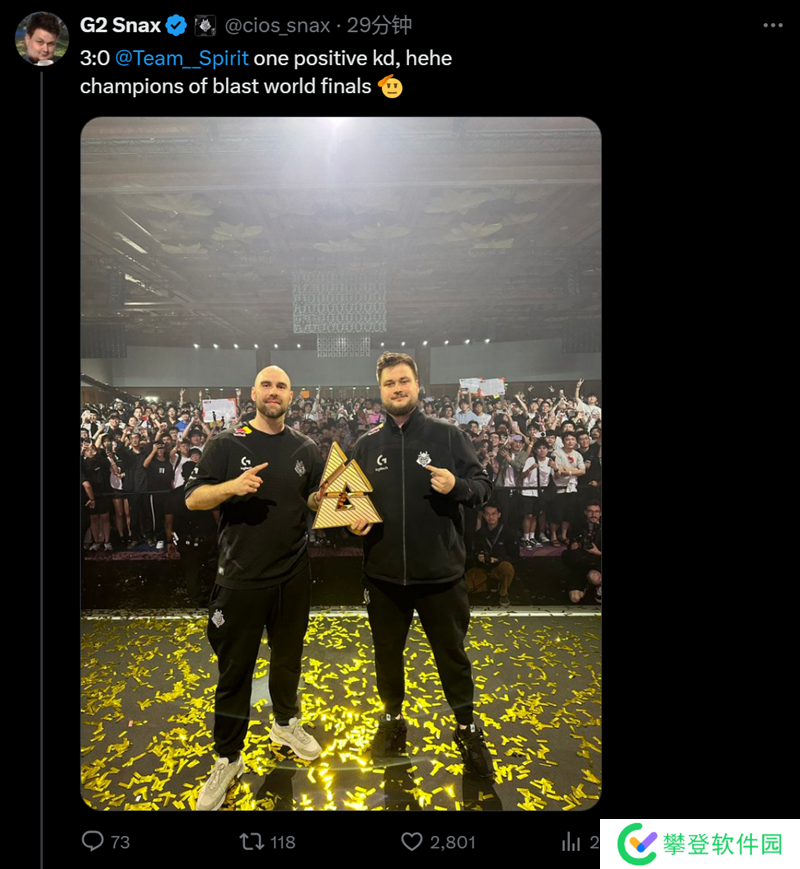The image size is (800, 869).
Task: Click the blue verified checkmark badge
Action: (176, 25)
